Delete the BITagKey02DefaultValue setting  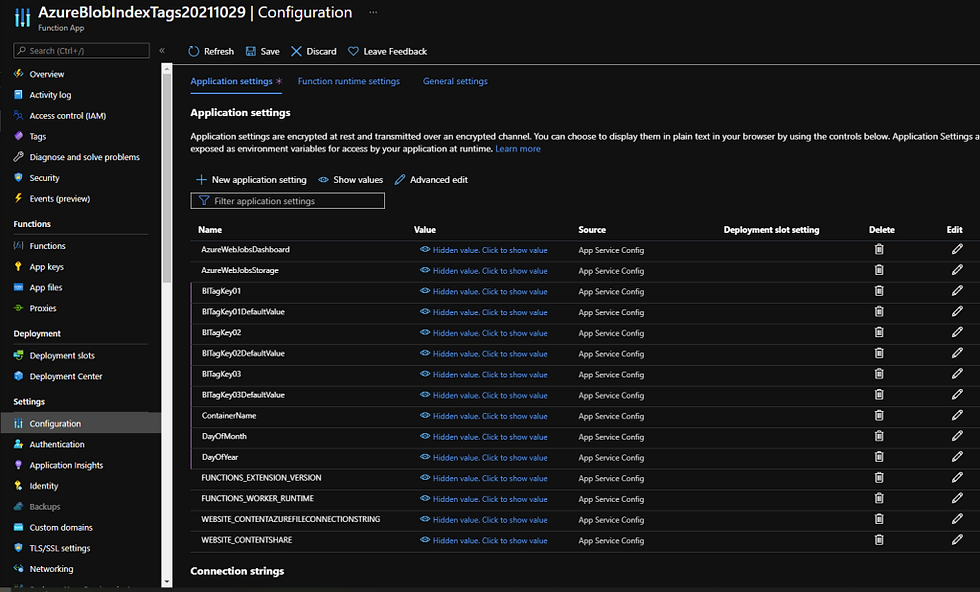coord(879,353)
